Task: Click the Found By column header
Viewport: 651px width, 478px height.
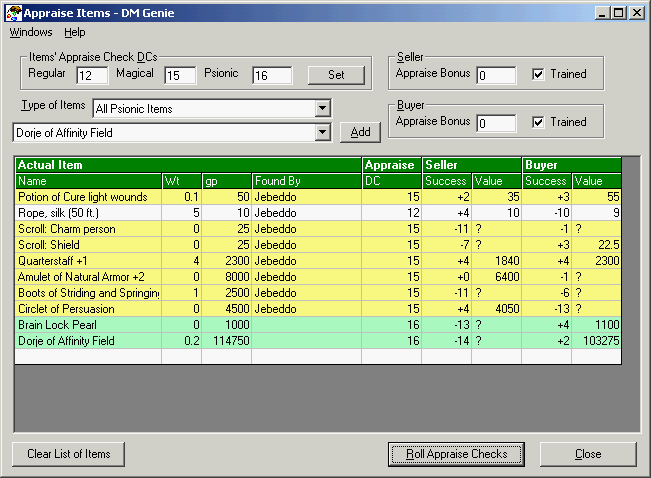Action: 306,181
